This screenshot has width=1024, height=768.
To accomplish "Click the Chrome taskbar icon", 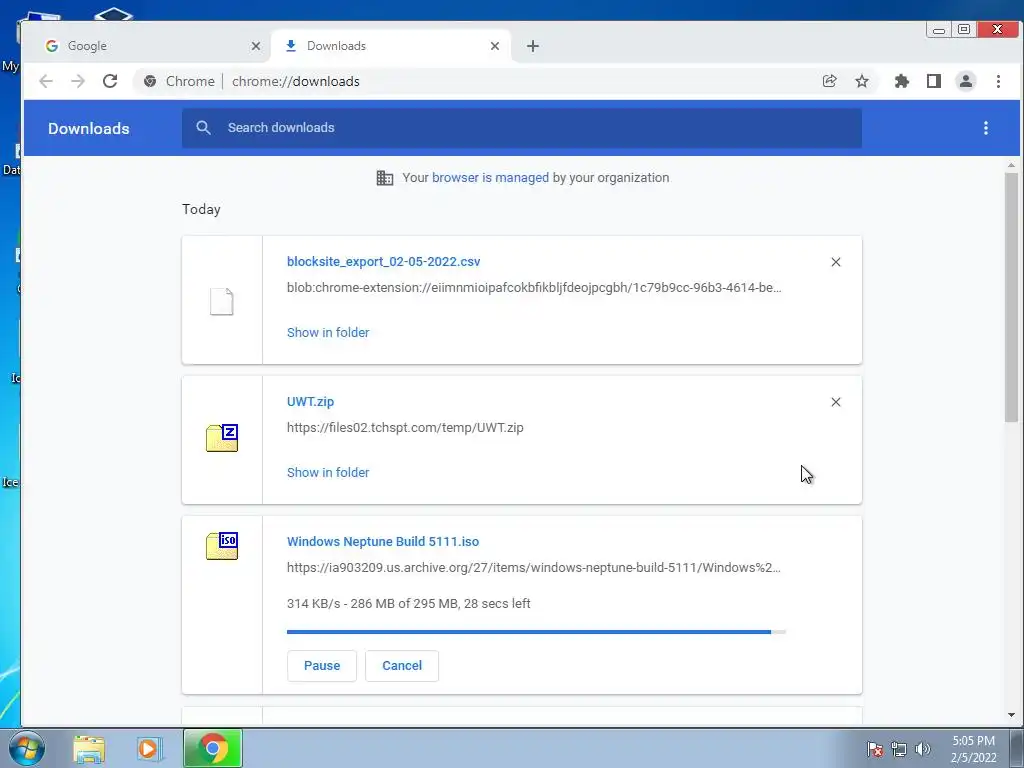I will pyautogui.click(x=213, y=748).
